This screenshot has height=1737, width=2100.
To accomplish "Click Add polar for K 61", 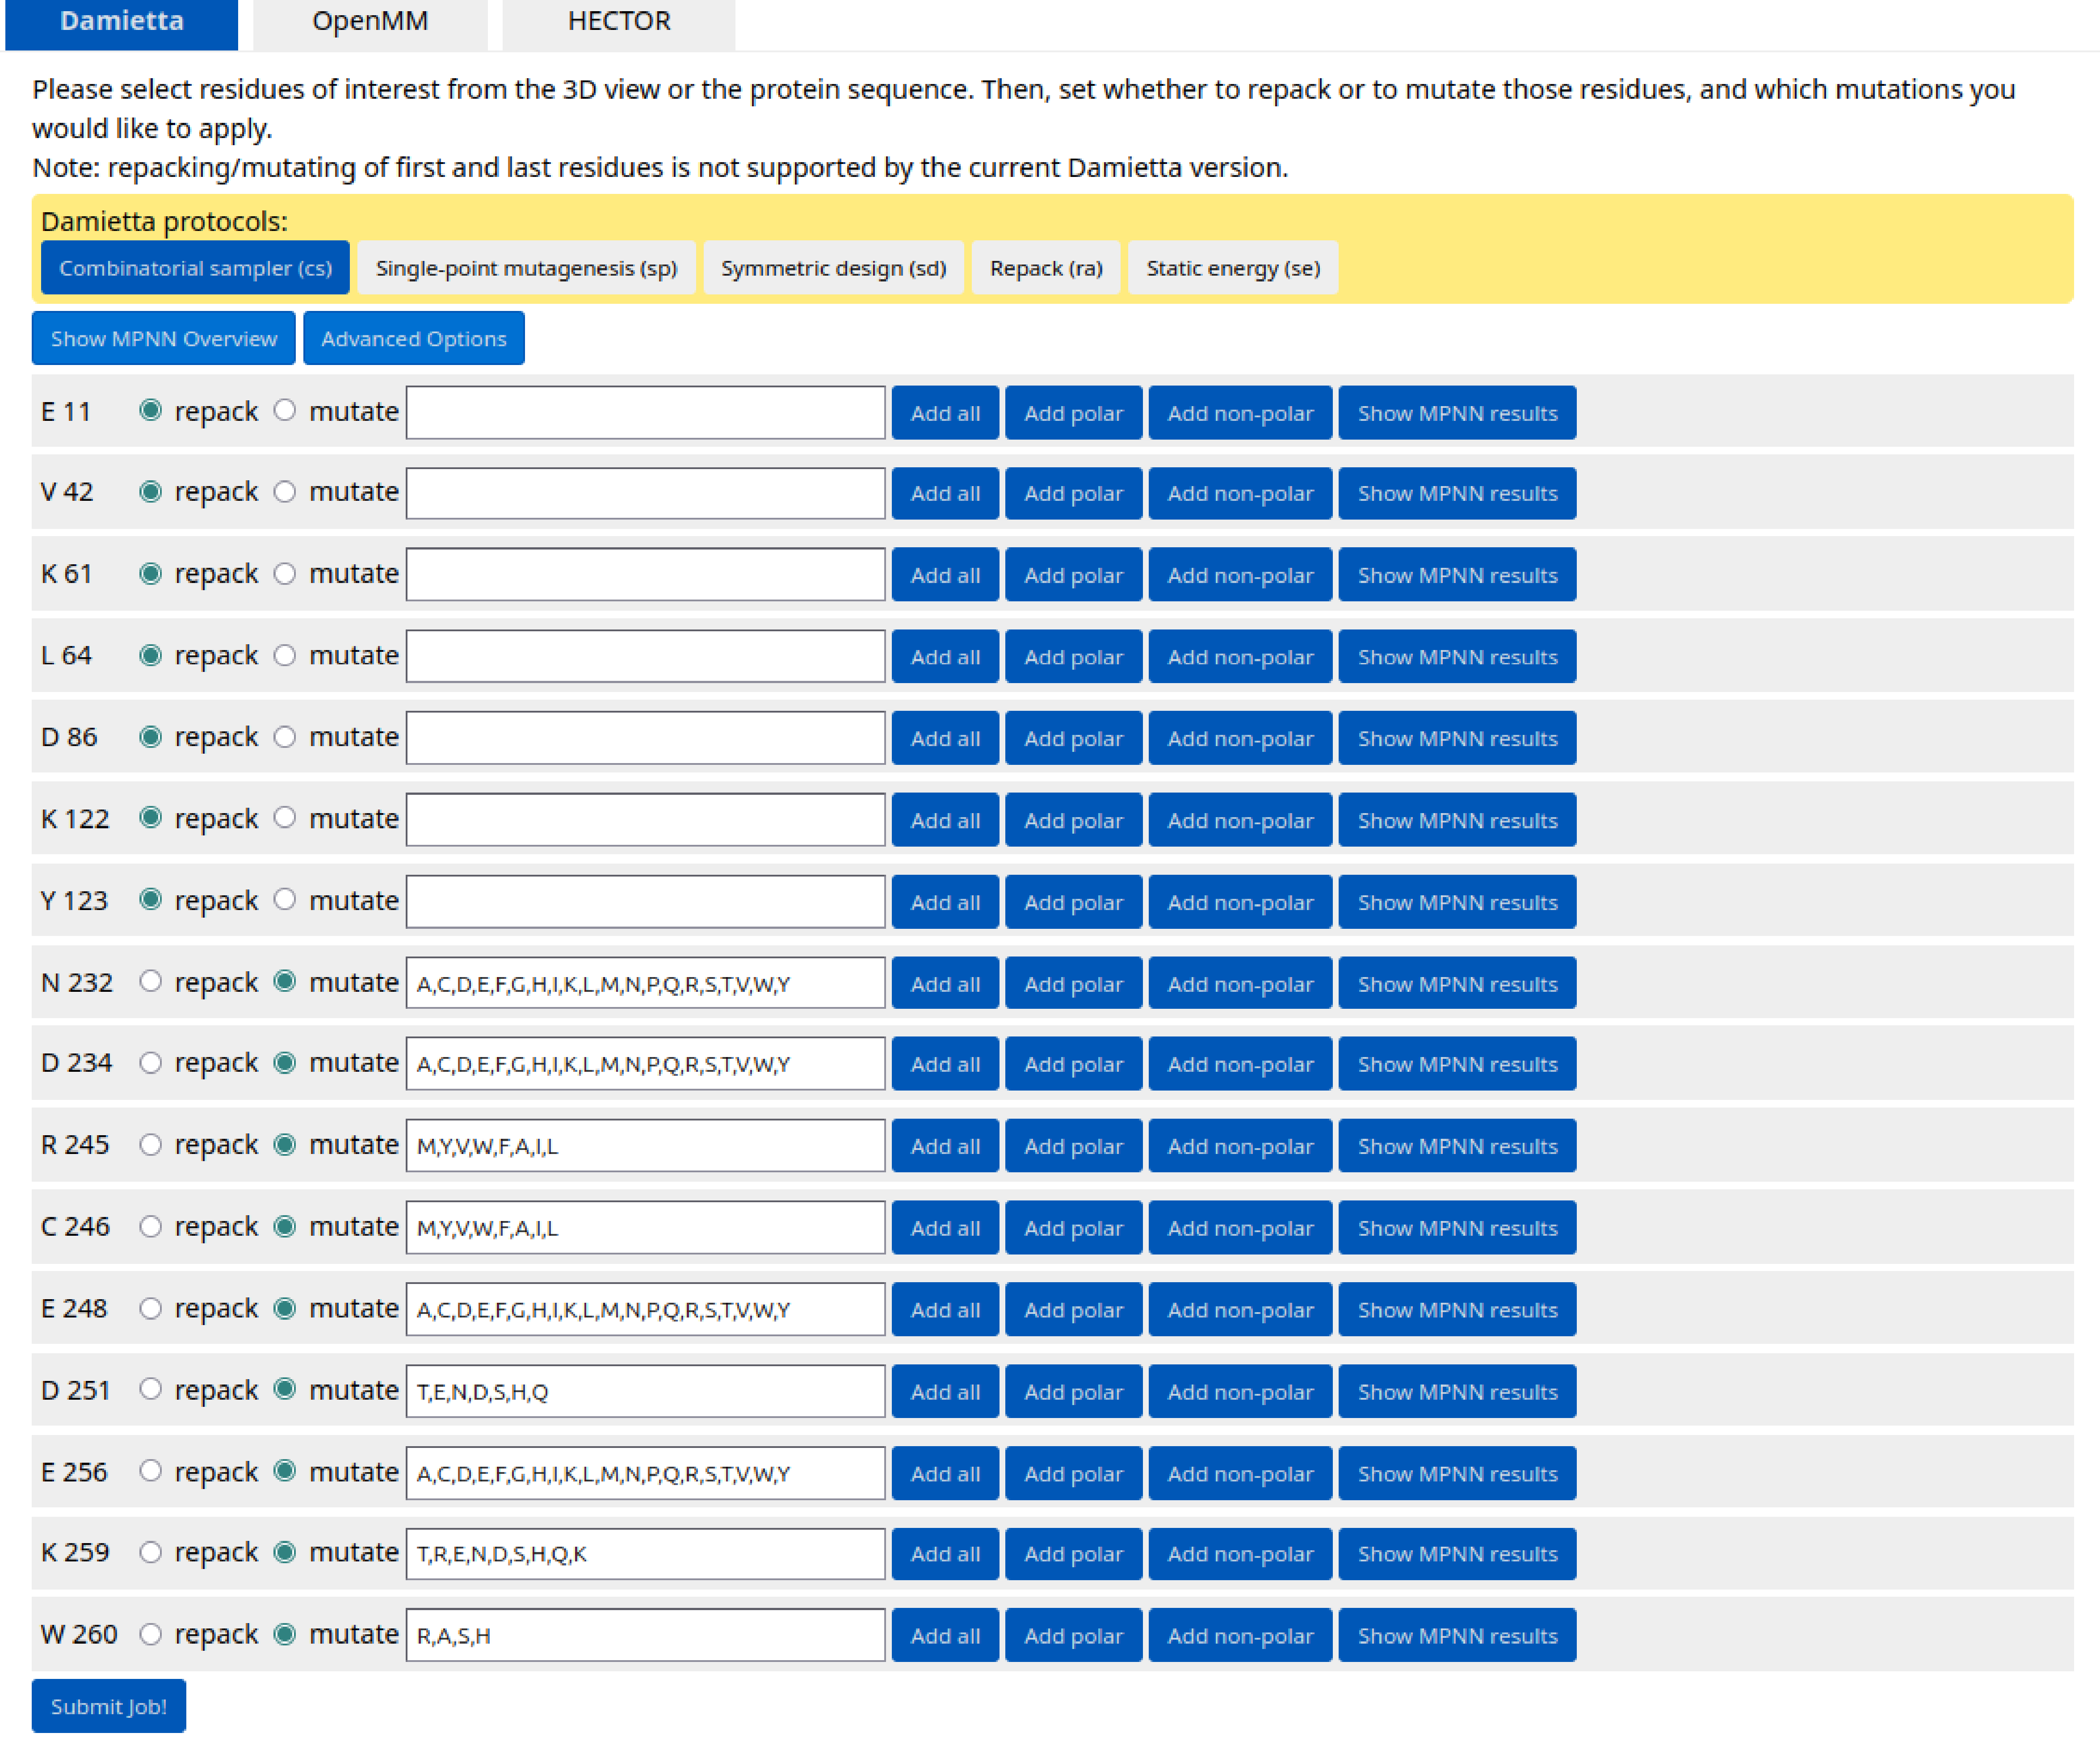I will click(1072, 575).
